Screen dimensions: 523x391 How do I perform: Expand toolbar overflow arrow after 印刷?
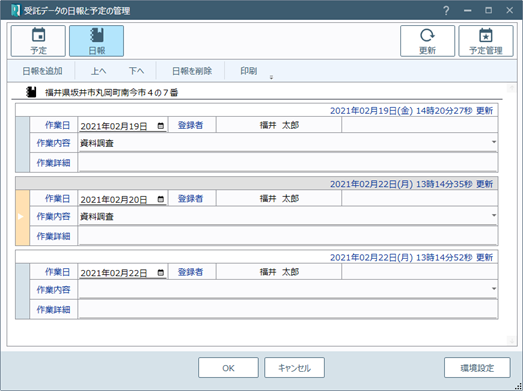pos(271,77)
